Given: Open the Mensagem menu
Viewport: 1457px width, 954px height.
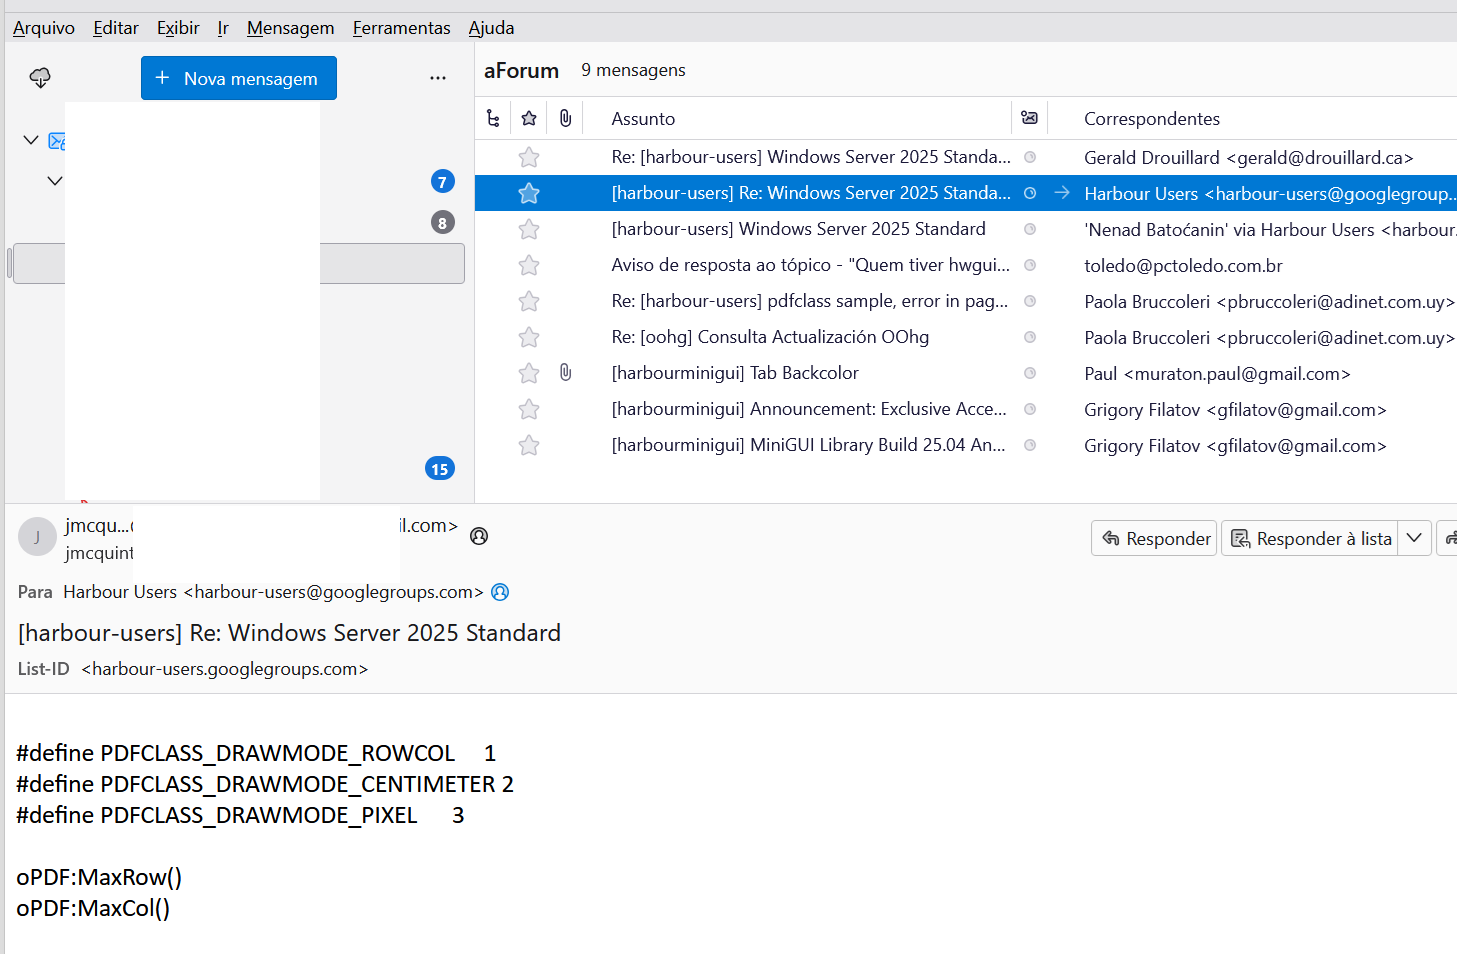Looking at the screenshot, I should click(290, 28).
